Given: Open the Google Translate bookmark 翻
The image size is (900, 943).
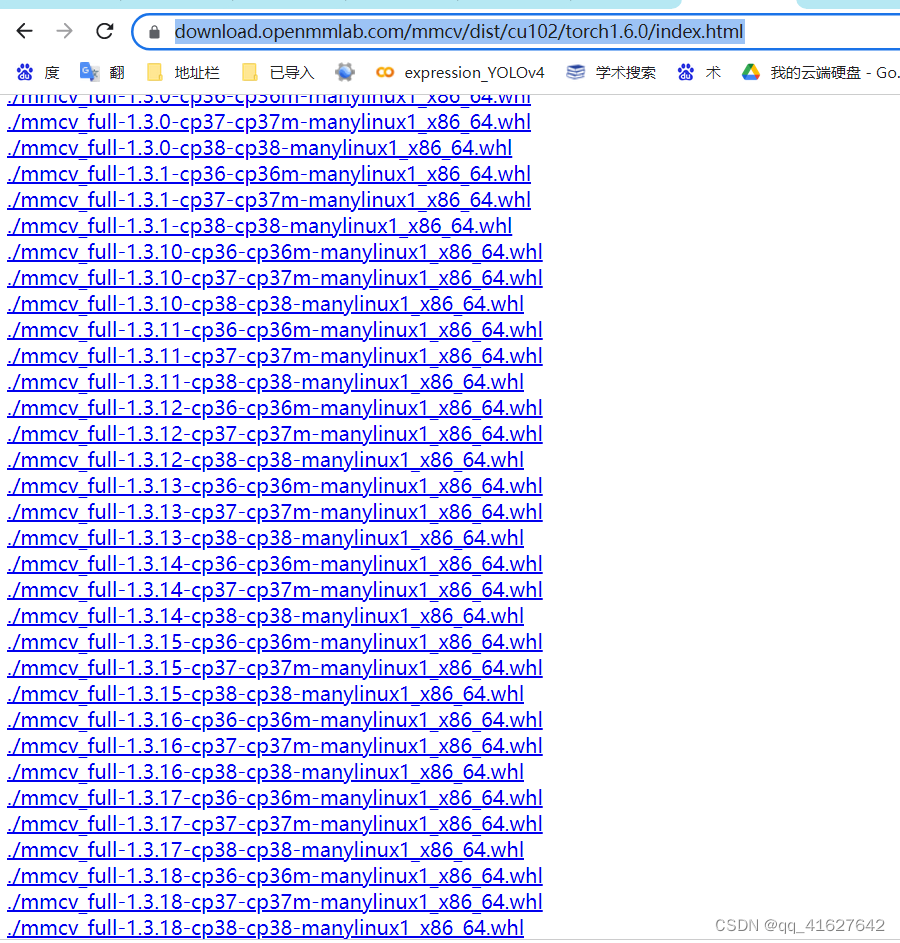Looking at the screenshot, I should click(102, 73).
